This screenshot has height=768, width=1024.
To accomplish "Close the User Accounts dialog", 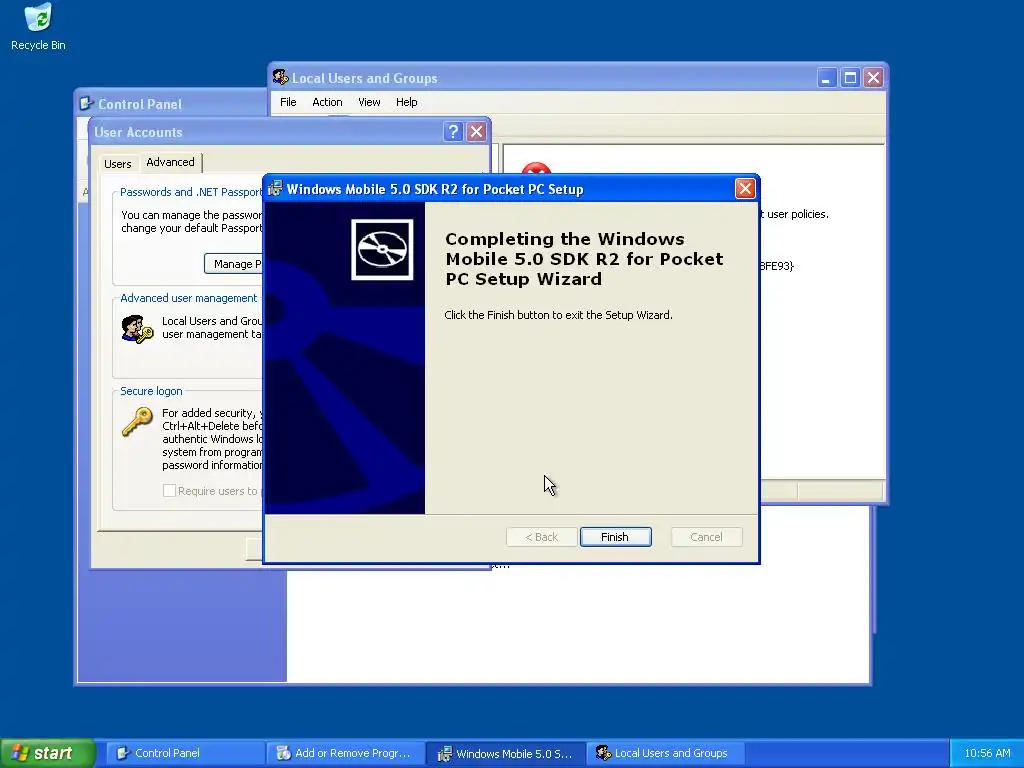I will pyautogui.click(x=477, y=132).
